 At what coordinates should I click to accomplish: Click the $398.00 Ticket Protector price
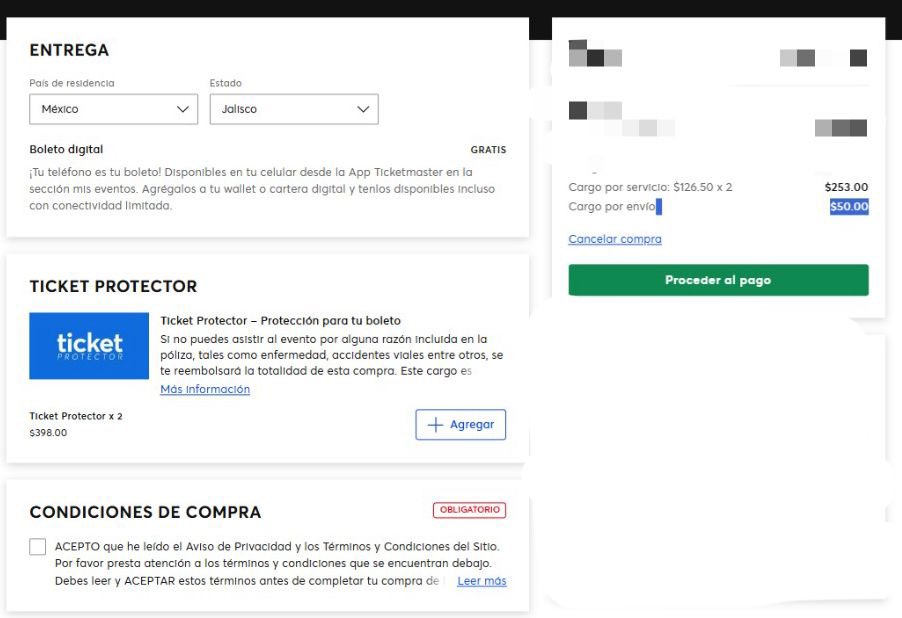coord(48,433)
